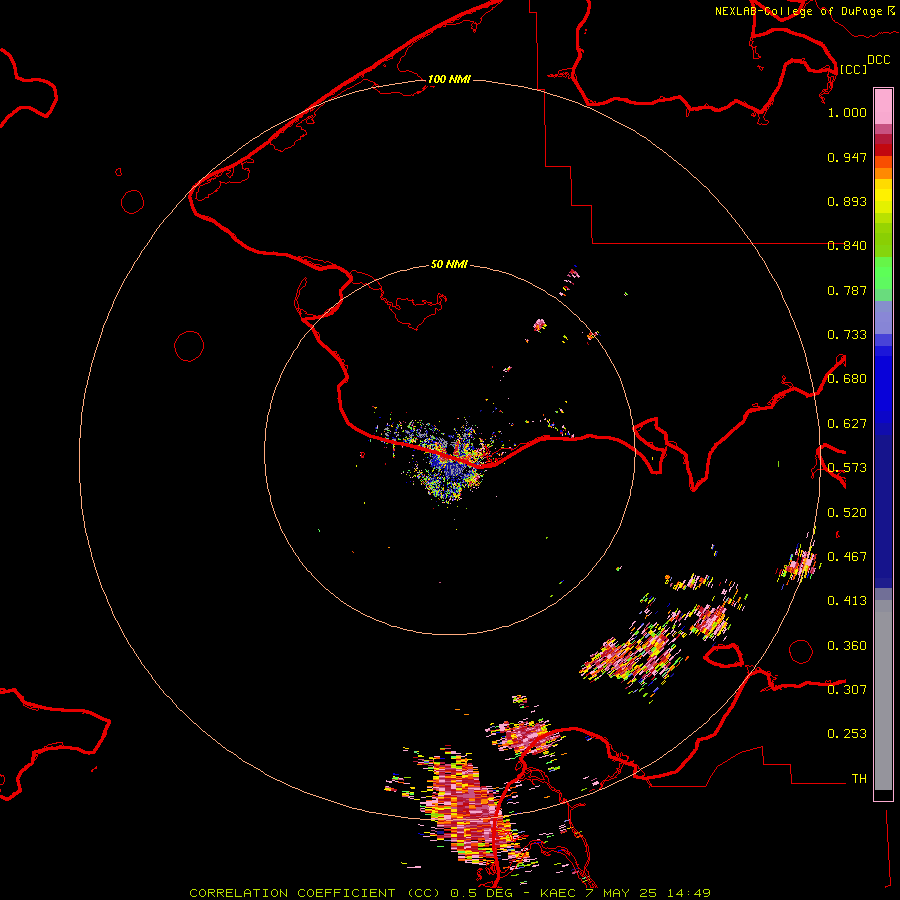Click the 0.5 DEG elevation angle text
Image resolution: width=900 pixels, height=900 pixels.
(482, 893)
